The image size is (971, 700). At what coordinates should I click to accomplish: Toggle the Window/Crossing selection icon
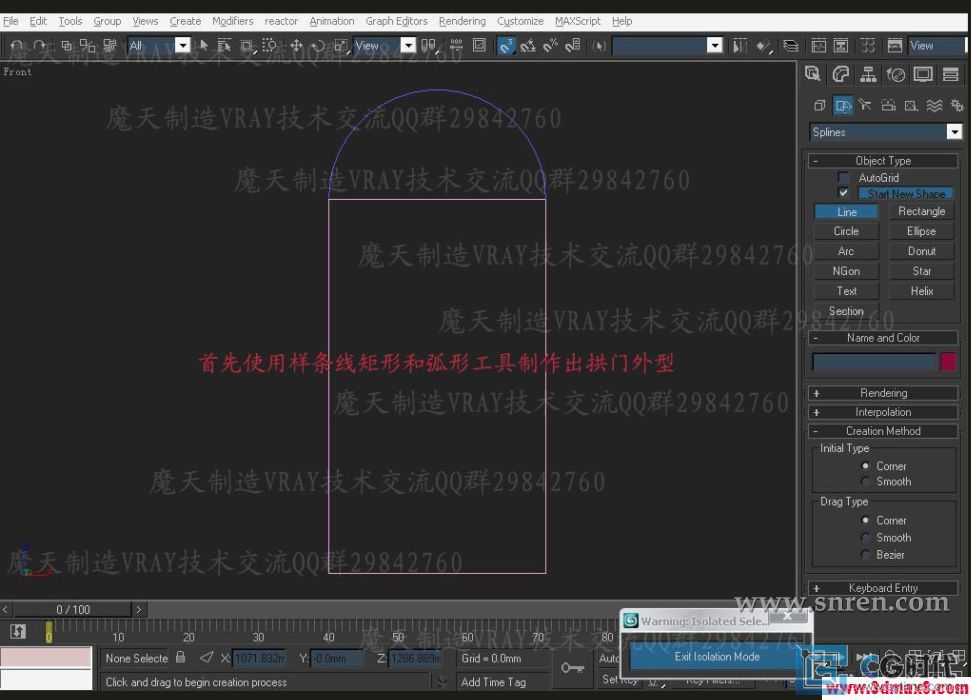tap(269, 45)
